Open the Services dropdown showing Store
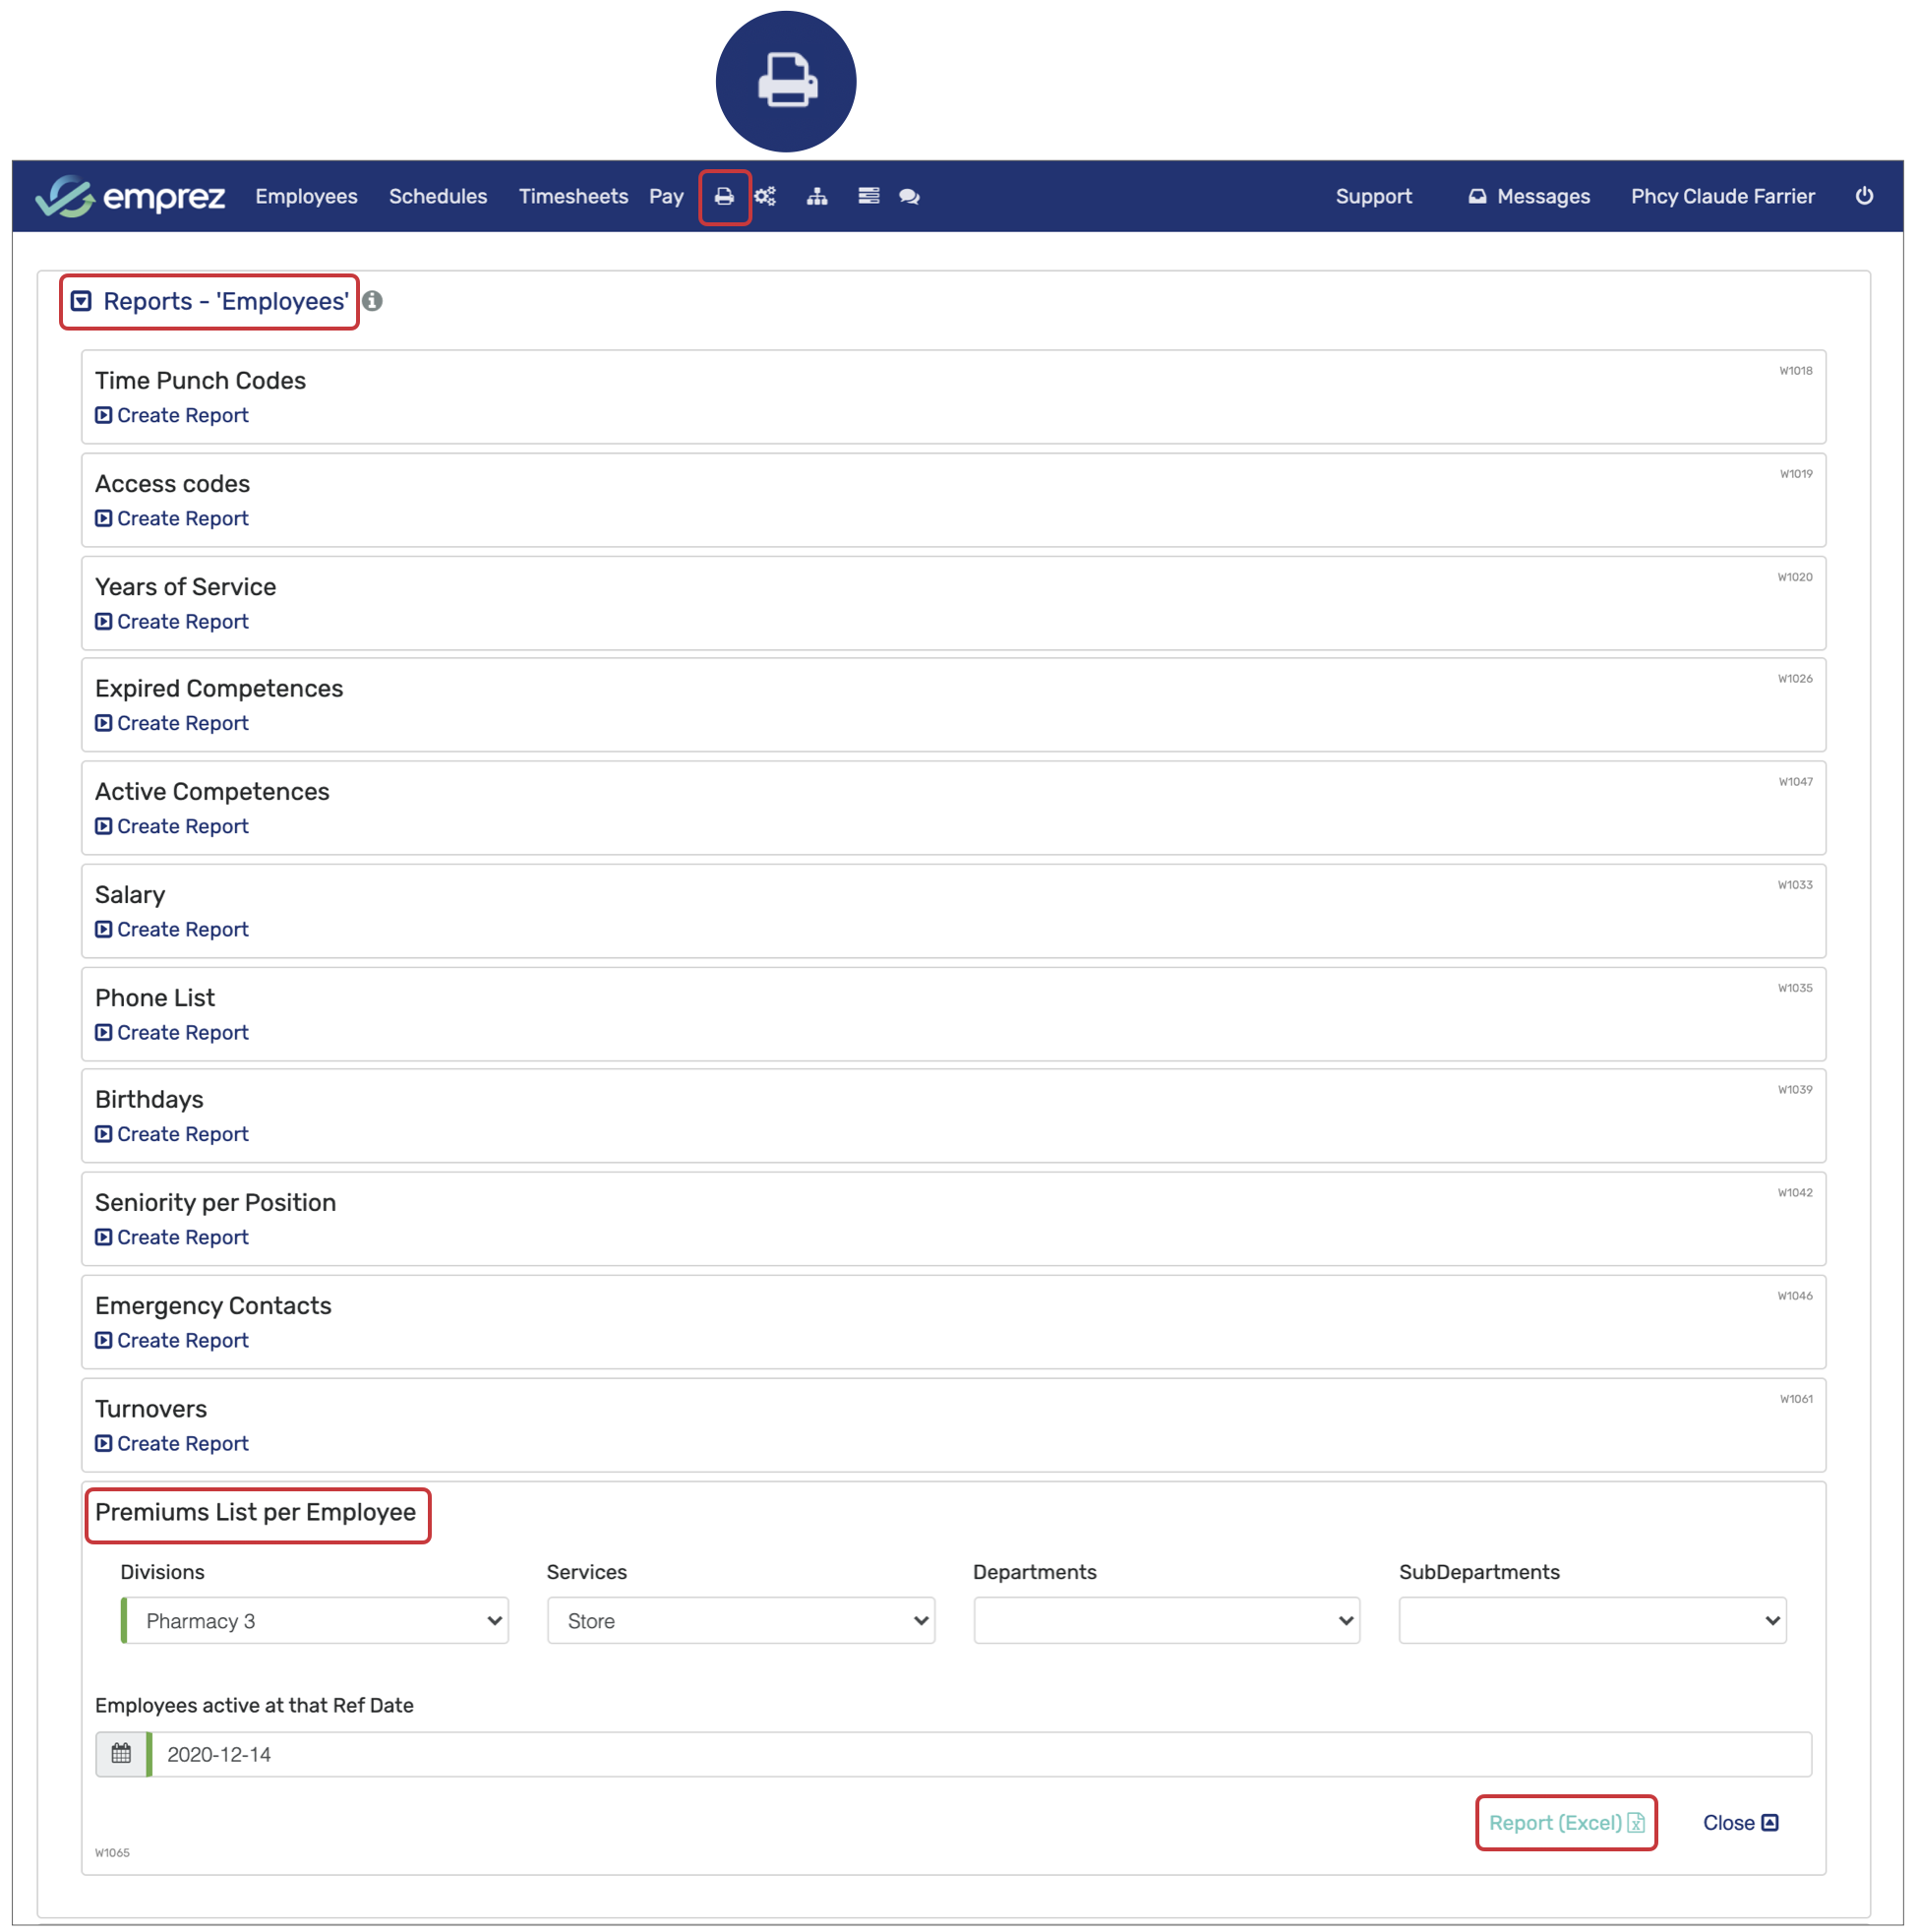This screenshot has height=1932, width=1918. [x=741, y=1621]
